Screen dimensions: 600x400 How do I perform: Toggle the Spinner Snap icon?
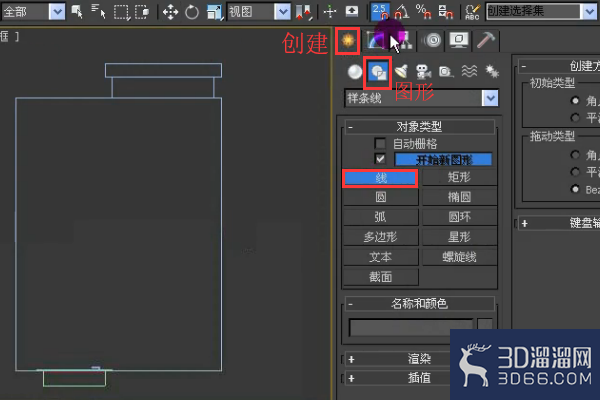pyautogui.click(x=445, y=11)
